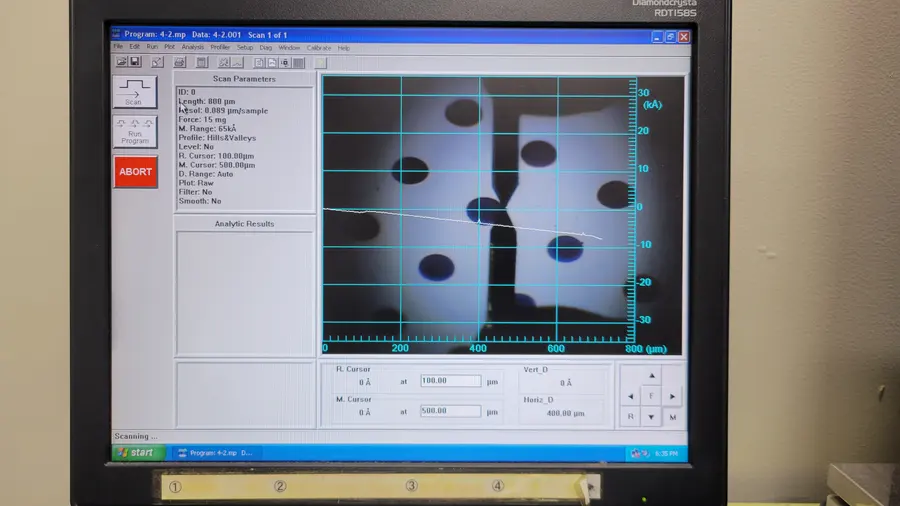The height and width of the screenshot is (506, 900).
Task: Click 'Profile: Hills&Valleys' parameter line
Action: coord(217,138)
